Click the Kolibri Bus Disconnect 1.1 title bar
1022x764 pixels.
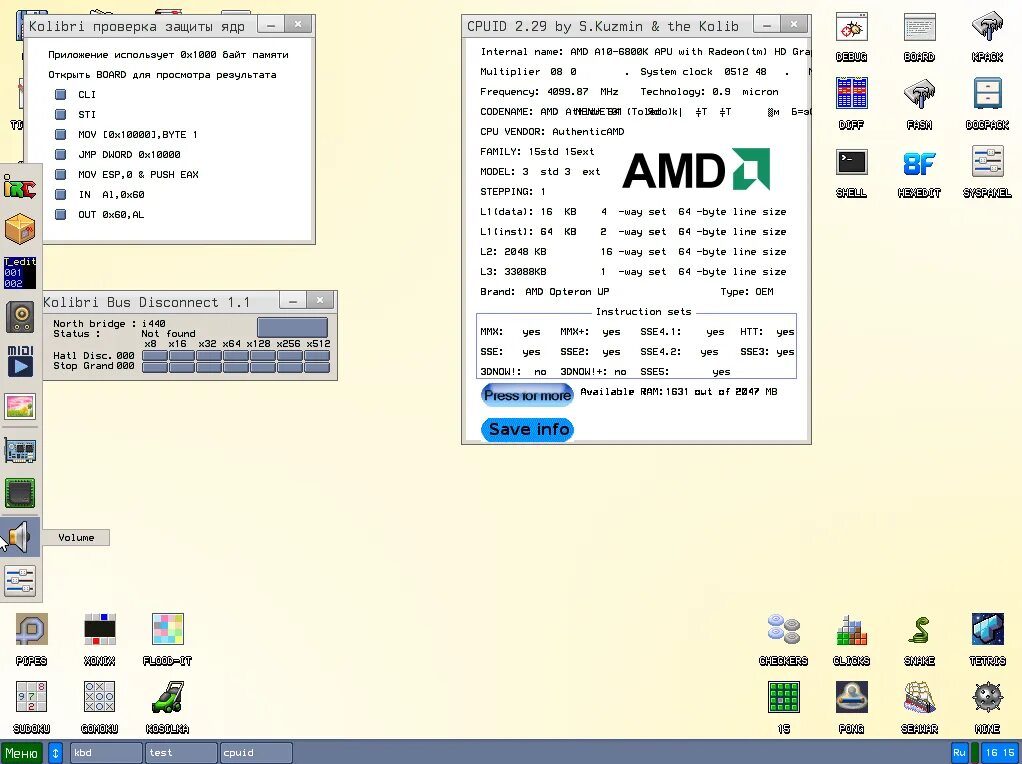(160, 302)
